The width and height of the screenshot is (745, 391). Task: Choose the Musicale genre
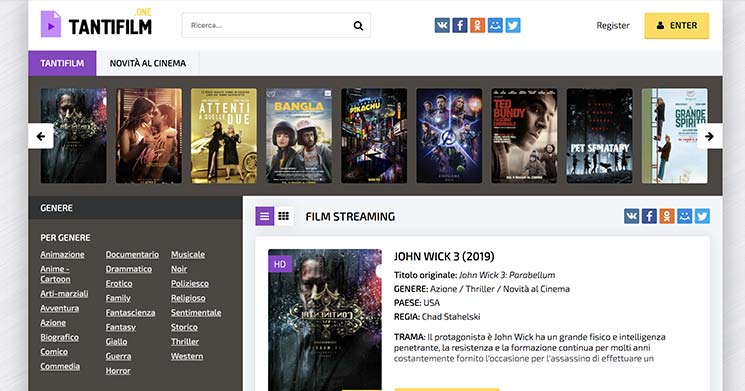[188, 255]
